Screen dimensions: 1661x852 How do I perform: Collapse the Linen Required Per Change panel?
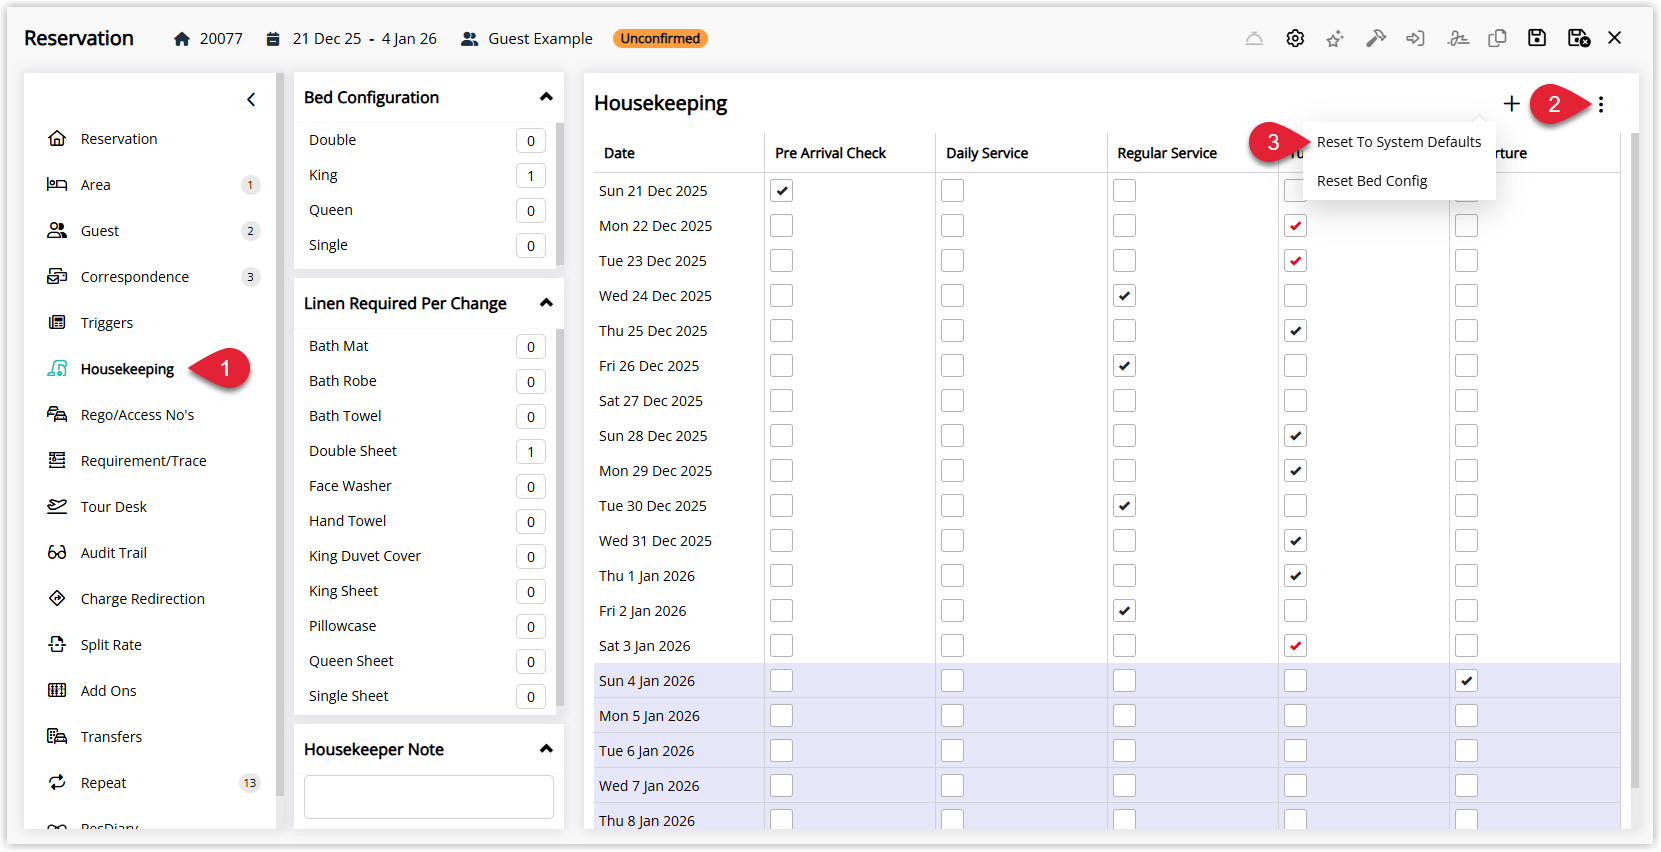546,303
